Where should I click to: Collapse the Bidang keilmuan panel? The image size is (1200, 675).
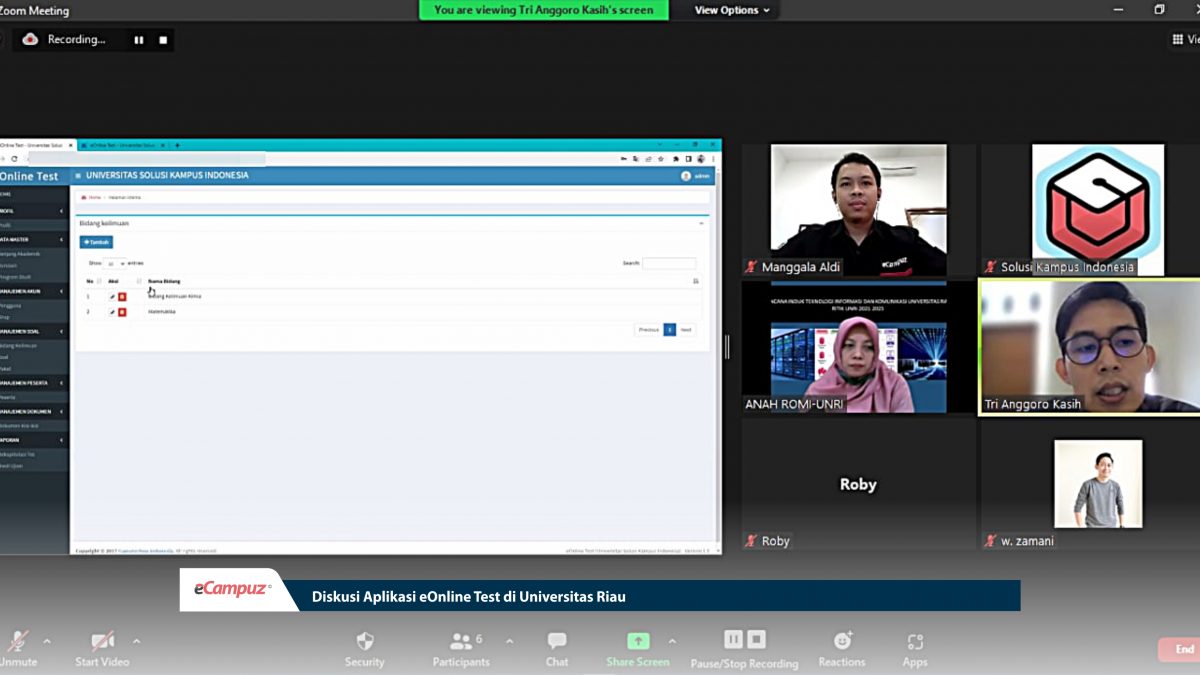coord(701,223)
